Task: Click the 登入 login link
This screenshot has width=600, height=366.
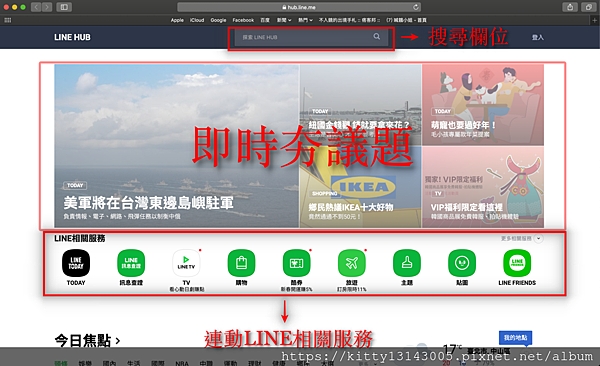Action: click(x=538, y=37)
